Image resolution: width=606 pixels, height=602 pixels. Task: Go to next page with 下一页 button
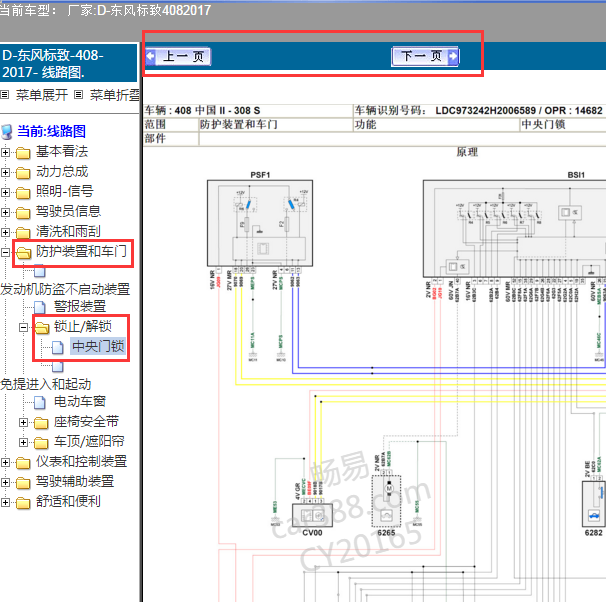[x=425, y=57]
